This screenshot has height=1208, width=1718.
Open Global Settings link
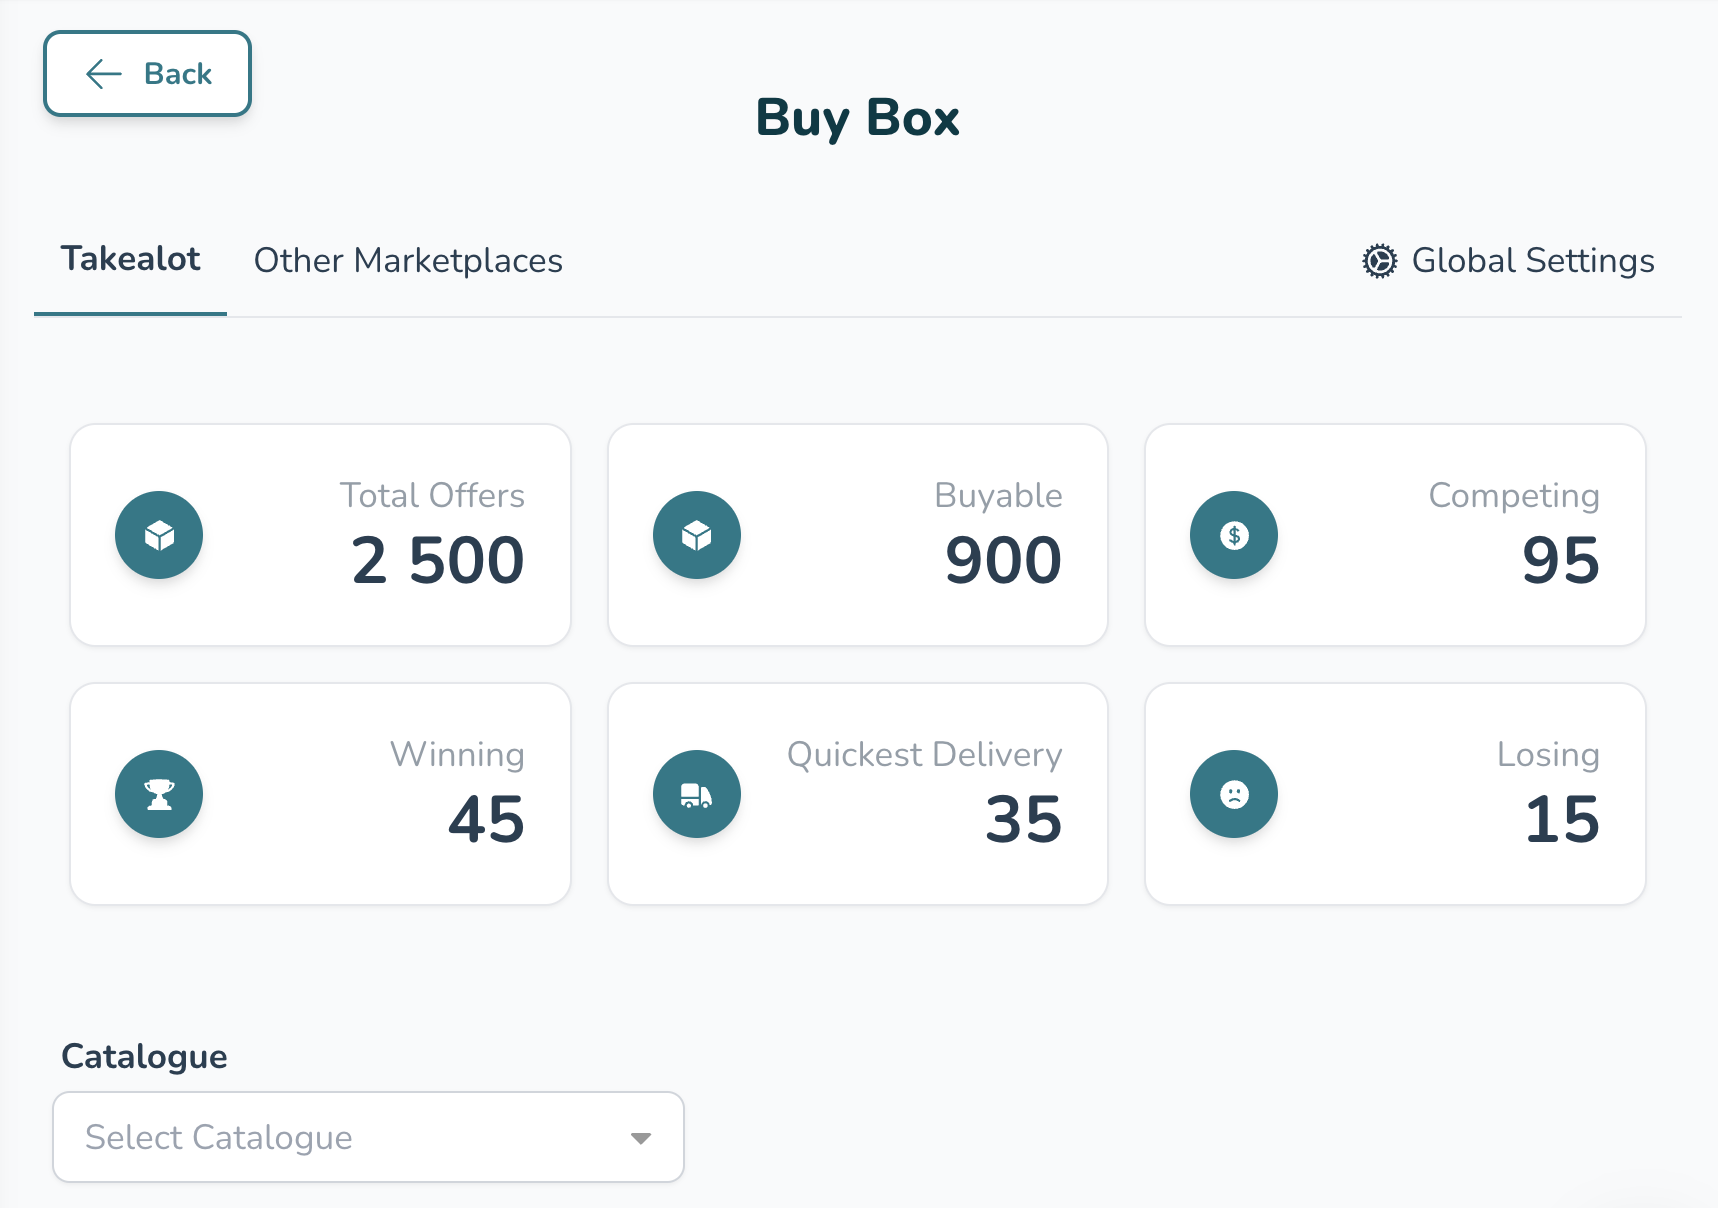[x=1532, y=261]
